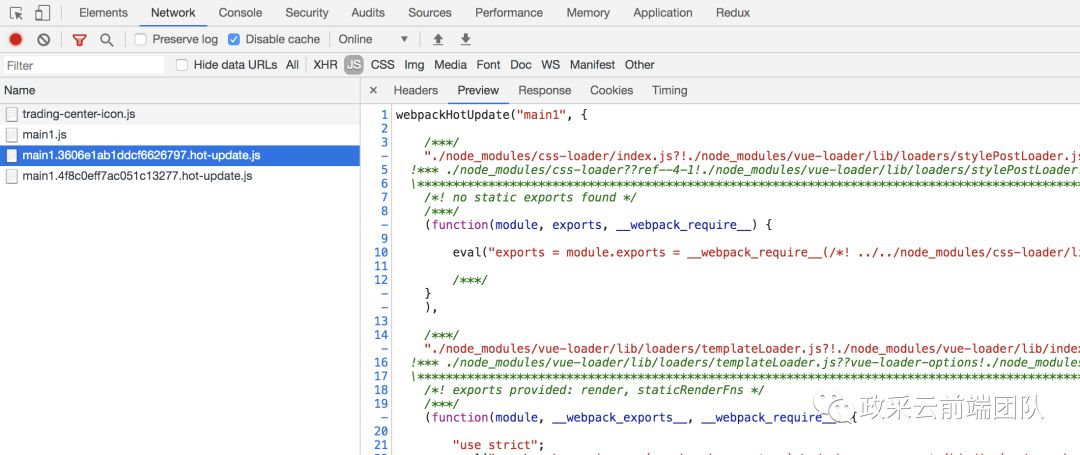Image resolution: width=1080 pixels, height=455 pixels.
Task: Click the "exports provided: render, staticRenderFns" comment
Action: point(594,390)
